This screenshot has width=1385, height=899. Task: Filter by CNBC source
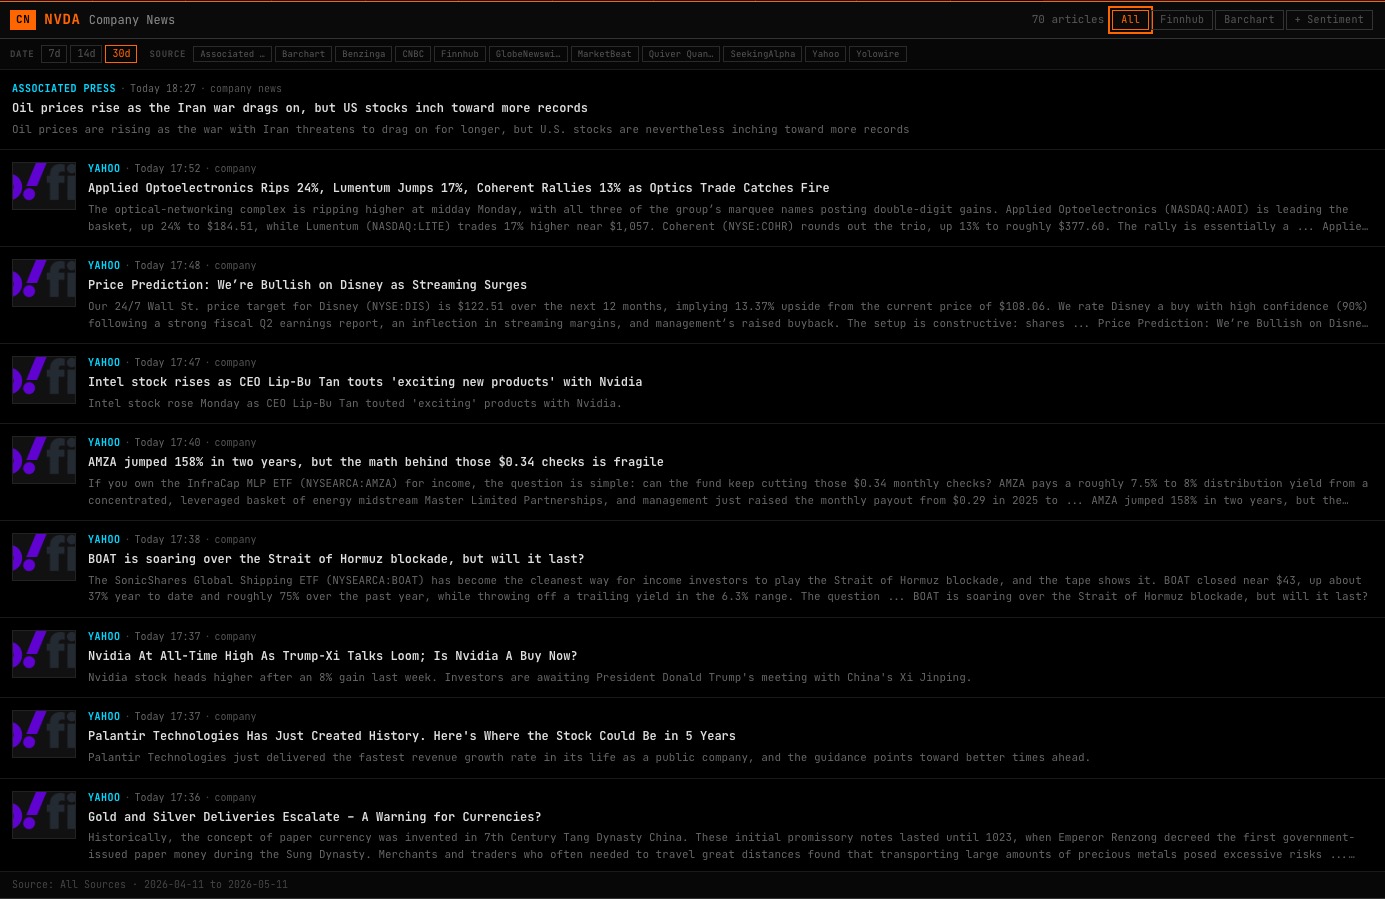point(413,54)
